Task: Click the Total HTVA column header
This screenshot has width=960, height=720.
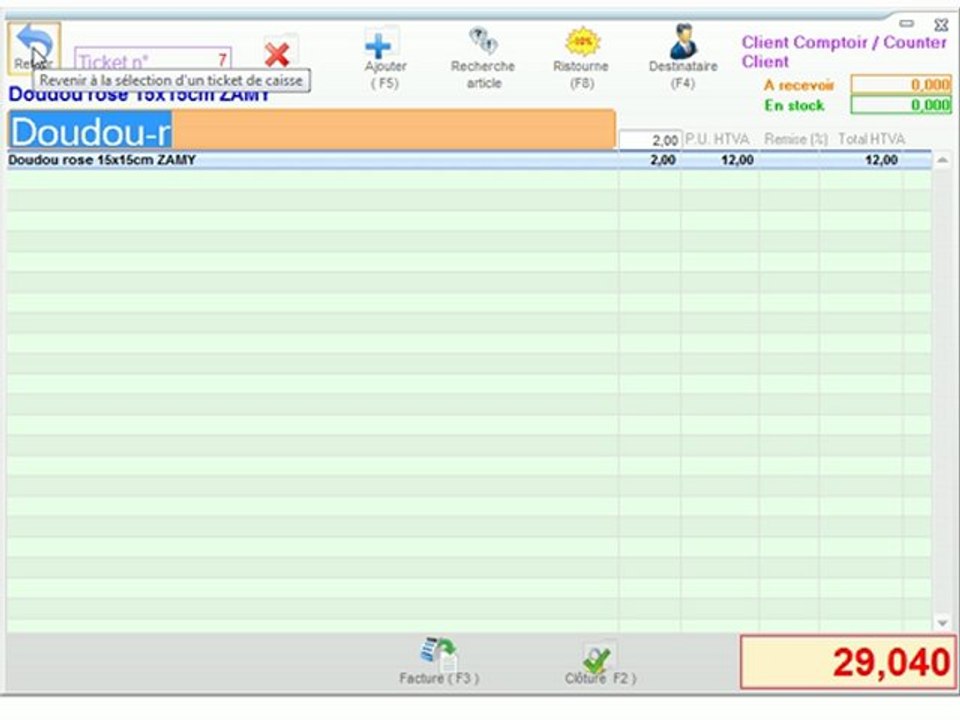Action: [x=871, y=140]
